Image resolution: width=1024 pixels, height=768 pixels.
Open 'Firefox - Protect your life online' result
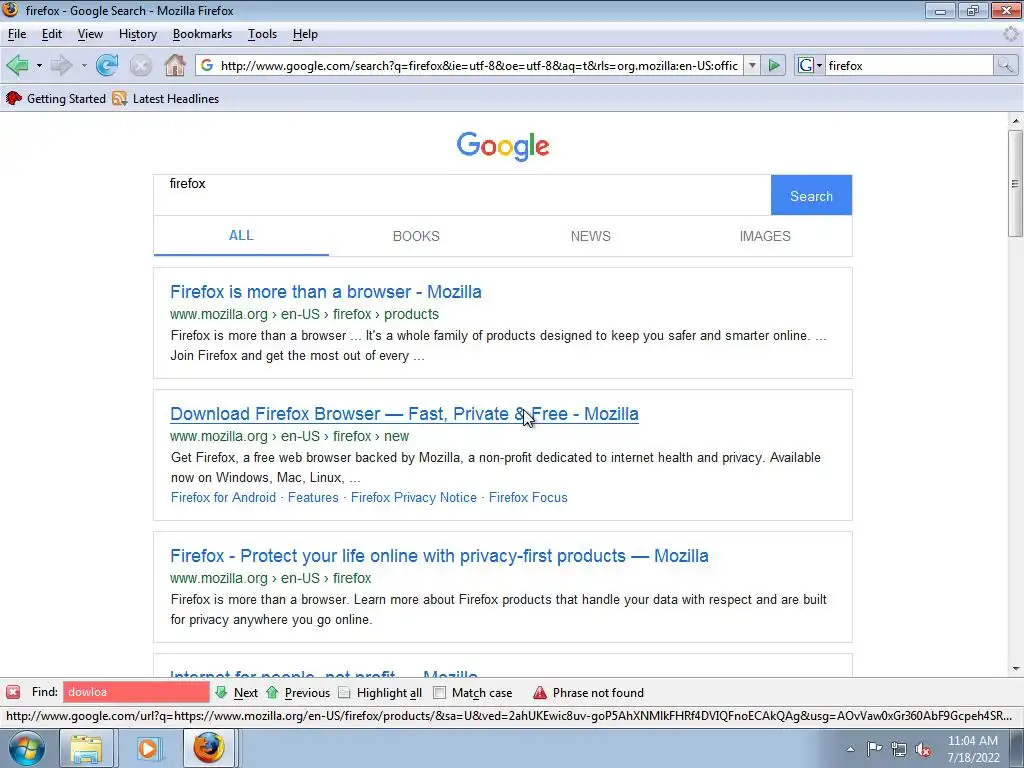point(440,556)
